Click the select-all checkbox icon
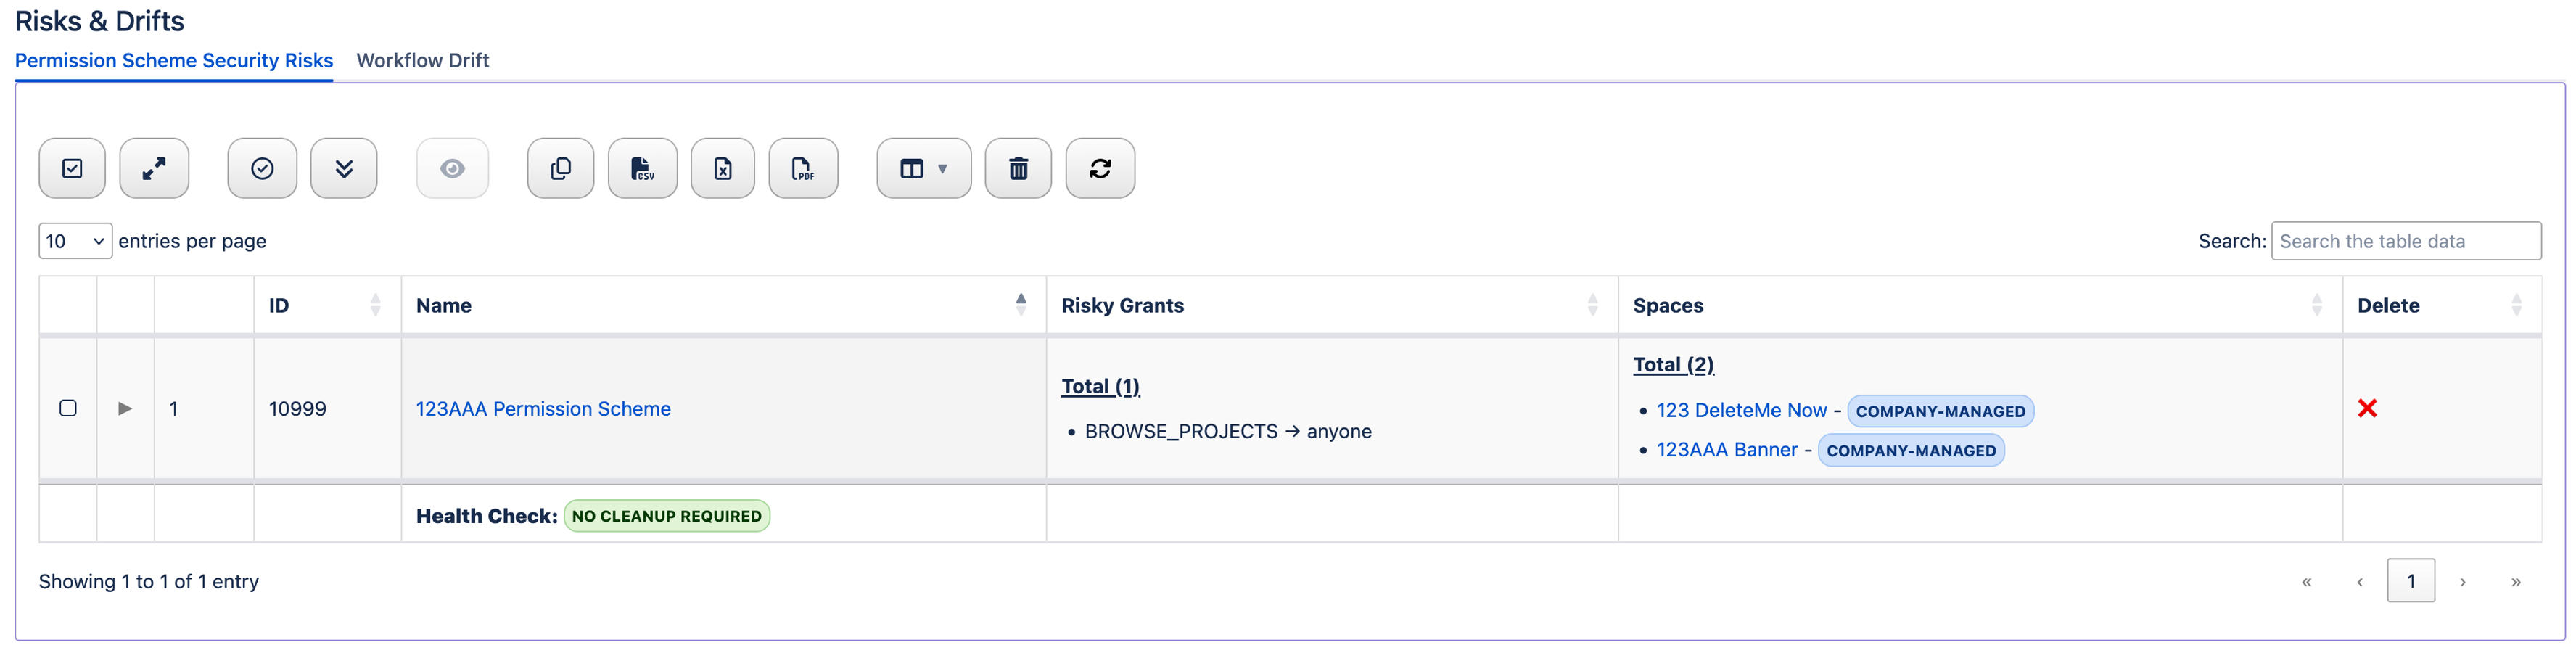The height and width of the screenshot is (653, 2576). tap(72, 168)
